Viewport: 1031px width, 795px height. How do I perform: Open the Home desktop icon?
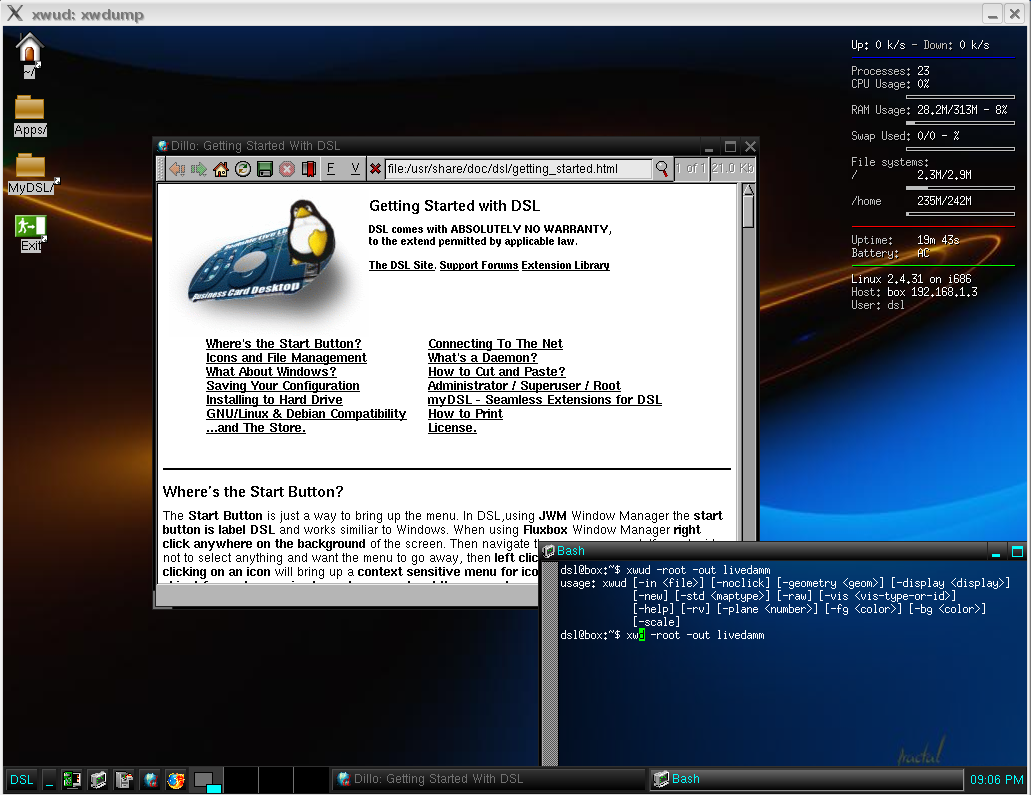point(29,55)
